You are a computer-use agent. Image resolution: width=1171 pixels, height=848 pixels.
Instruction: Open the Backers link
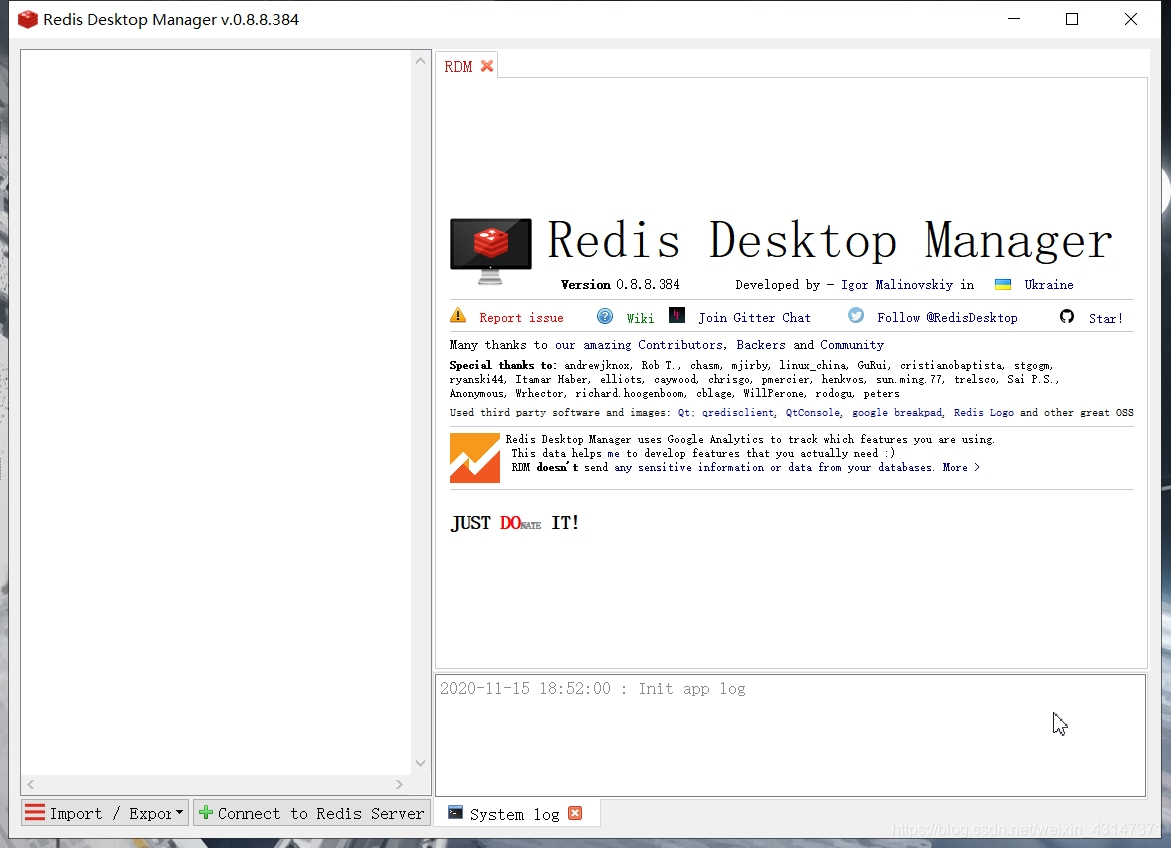coord(760,344)
